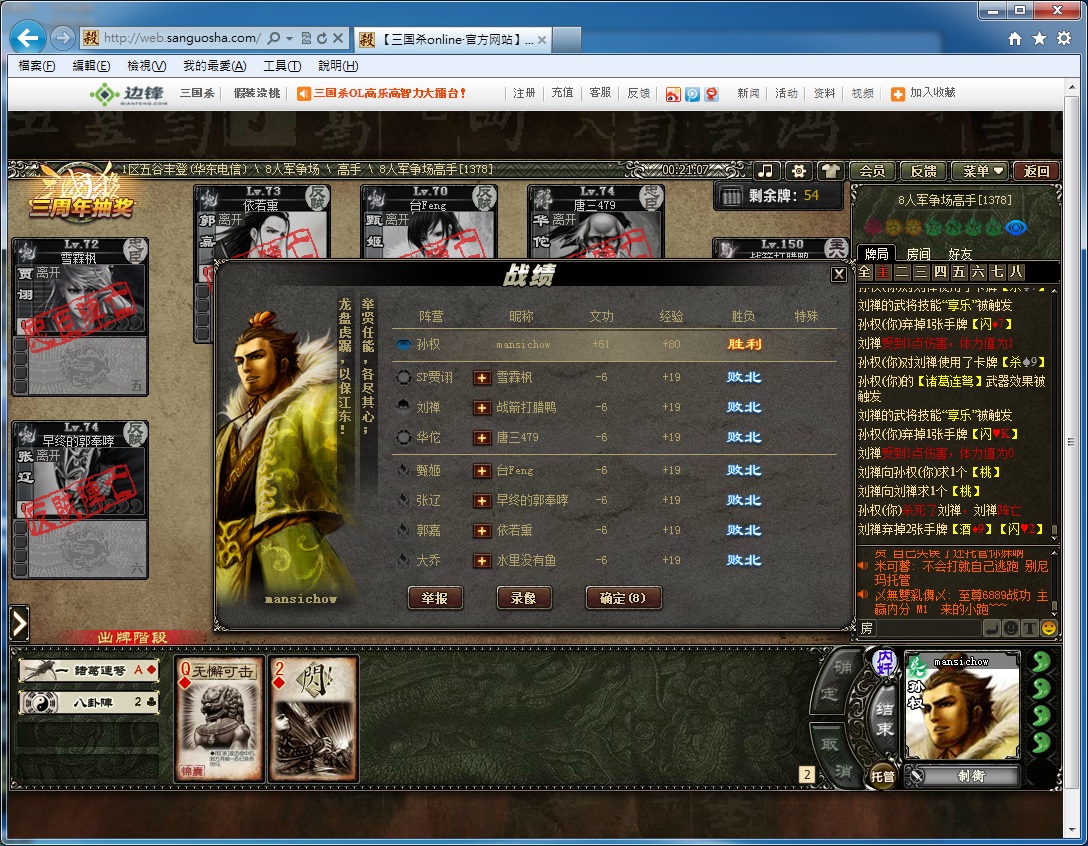
Task: Click the 录像 replay button
Action: [x=524, y=598]
